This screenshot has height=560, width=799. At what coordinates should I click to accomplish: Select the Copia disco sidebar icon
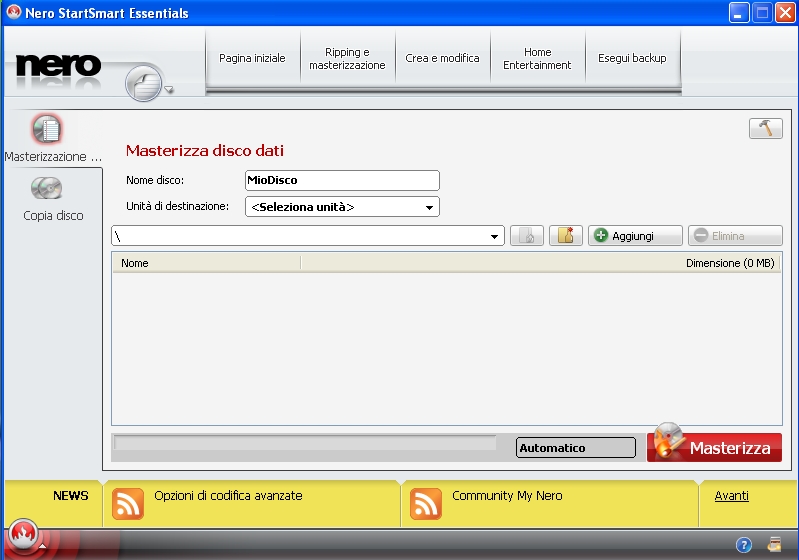[x=46, y=189]
